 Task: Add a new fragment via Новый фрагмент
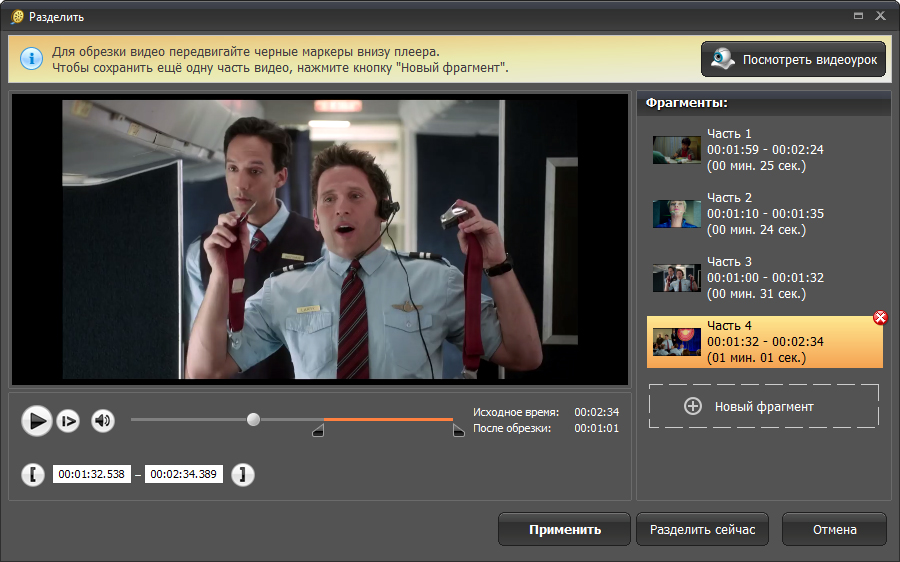click(764, 406)
